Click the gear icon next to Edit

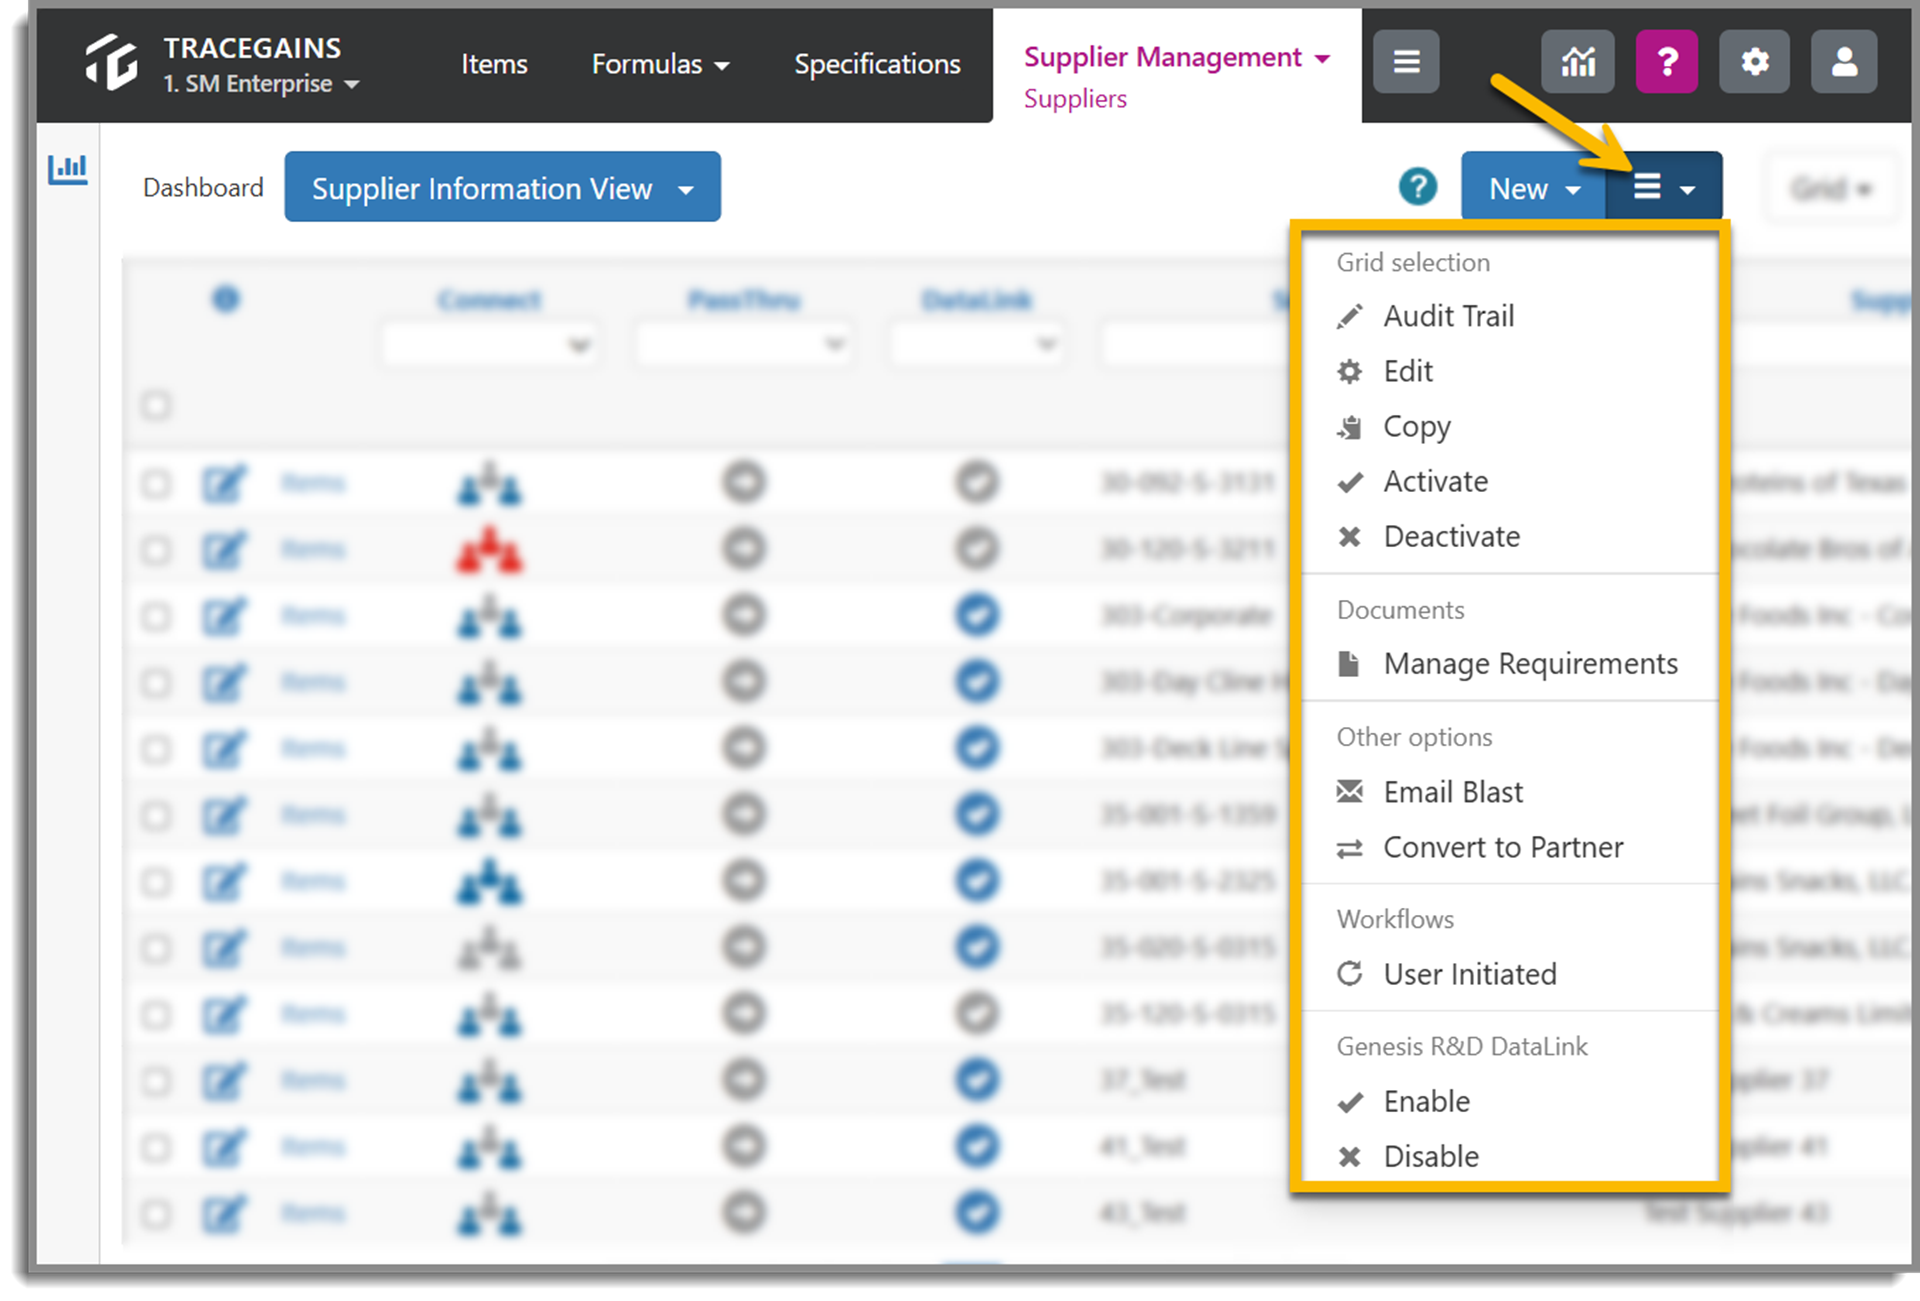click(1349, 371)
